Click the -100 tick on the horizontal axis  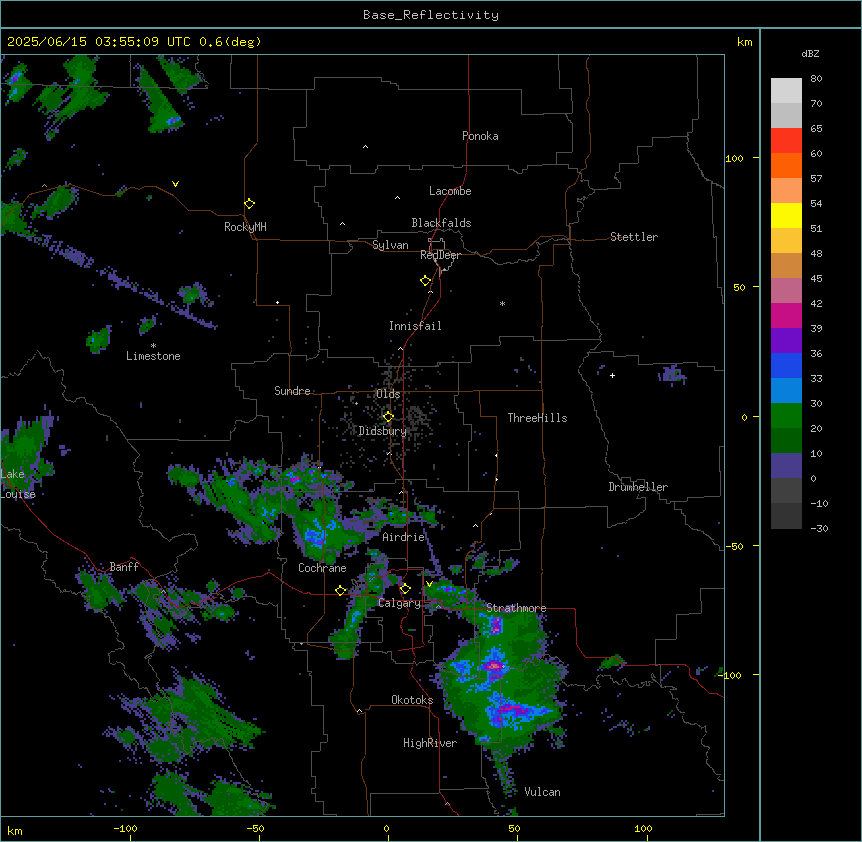125,828
